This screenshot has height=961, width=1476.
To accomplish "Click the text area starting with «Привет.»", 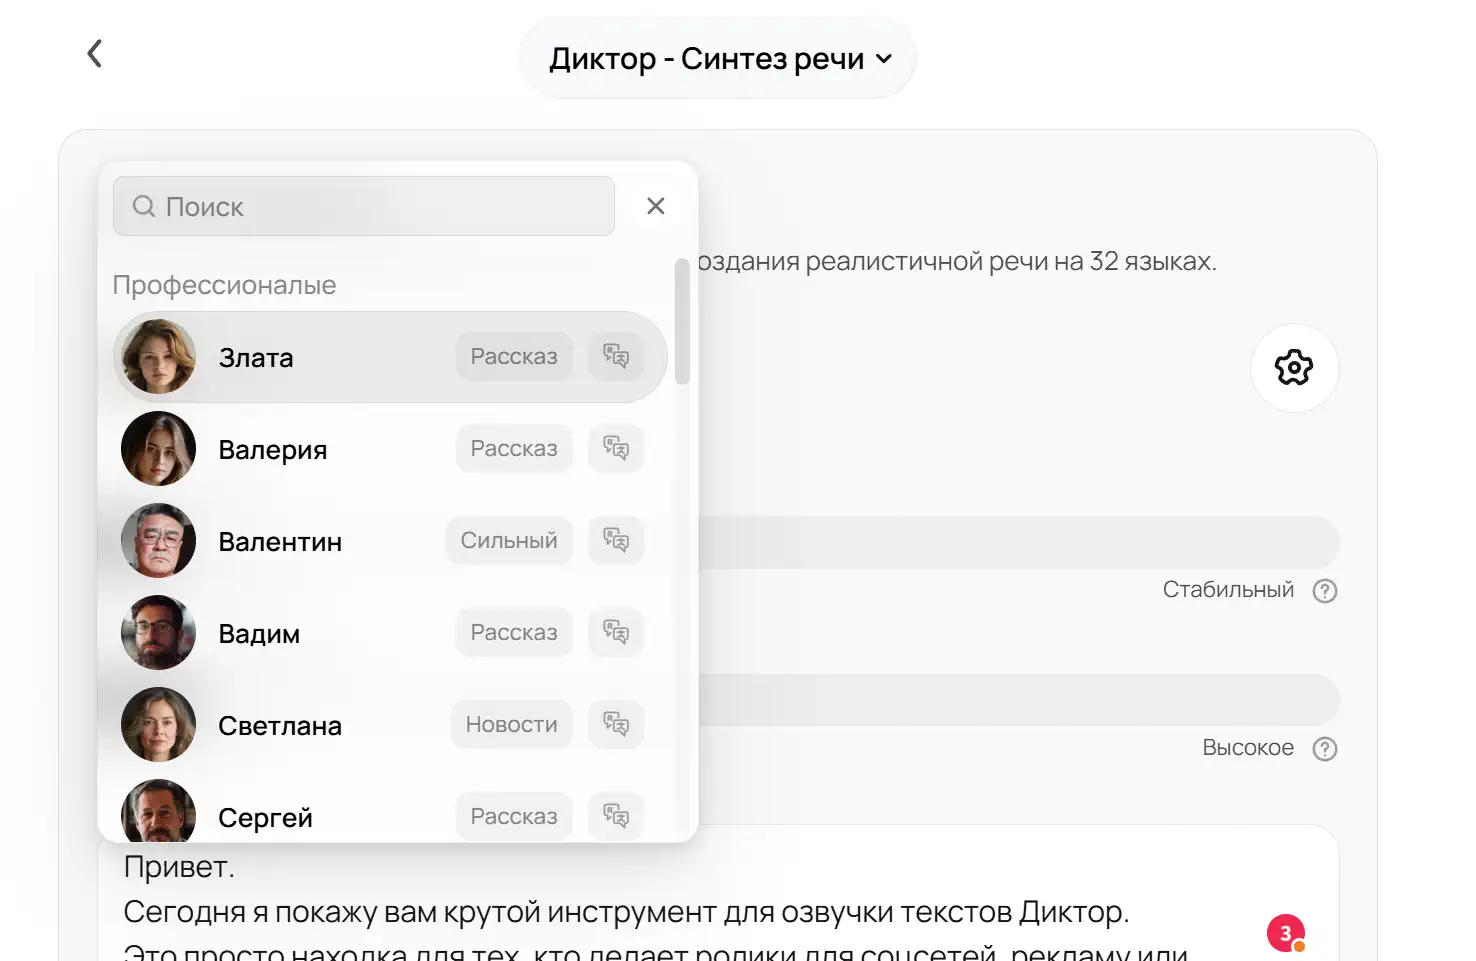I will pyautogui.click(x=718, y=893).
